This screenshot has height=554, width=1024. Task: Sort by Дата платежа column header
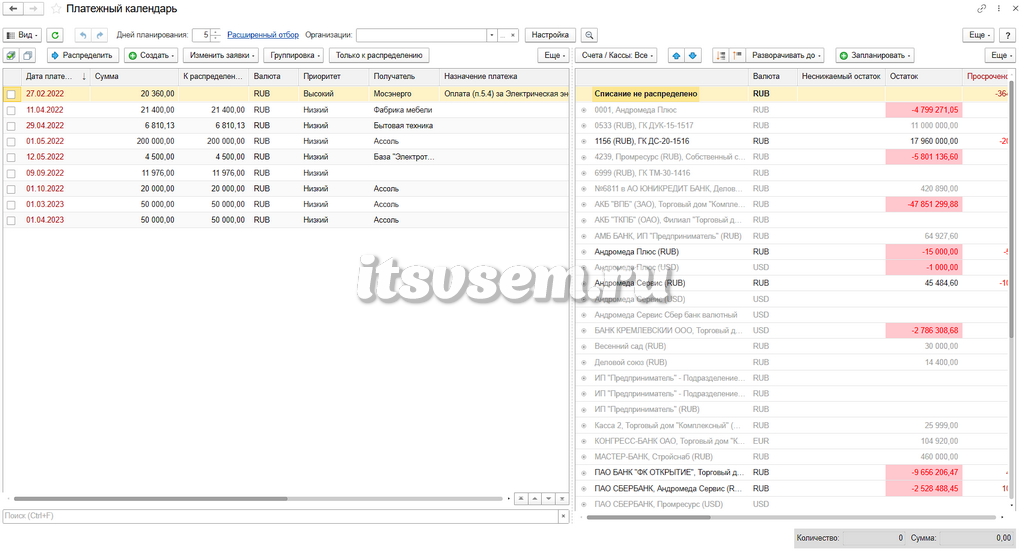point(56,76)
